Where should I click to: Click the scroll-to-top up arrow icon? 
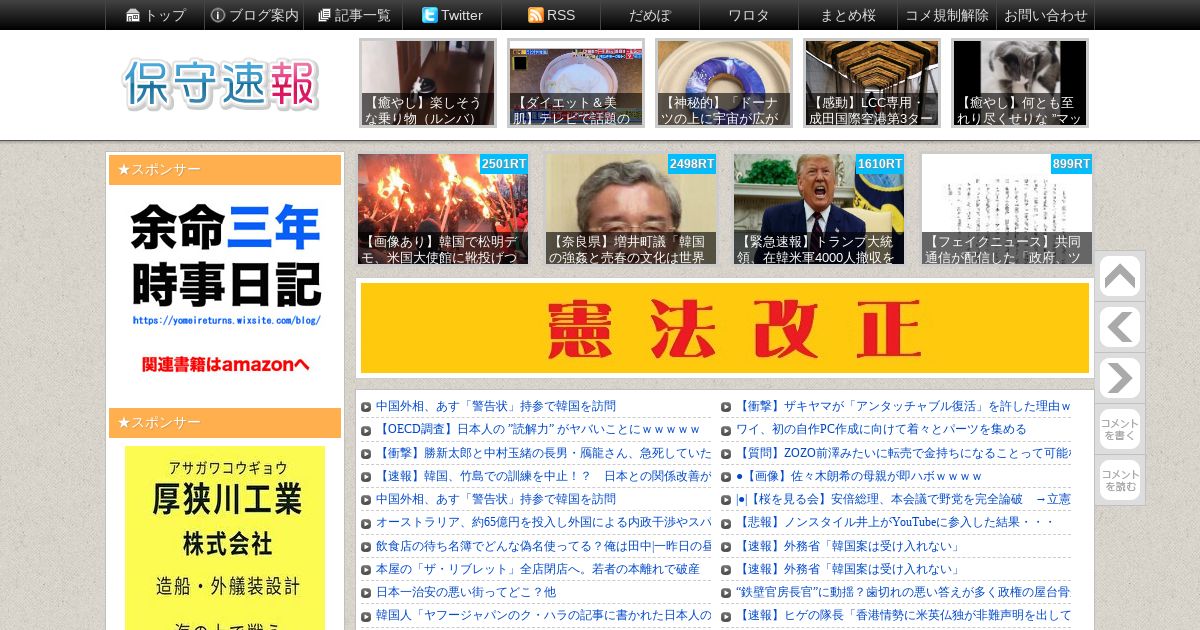pos(1120,276)
